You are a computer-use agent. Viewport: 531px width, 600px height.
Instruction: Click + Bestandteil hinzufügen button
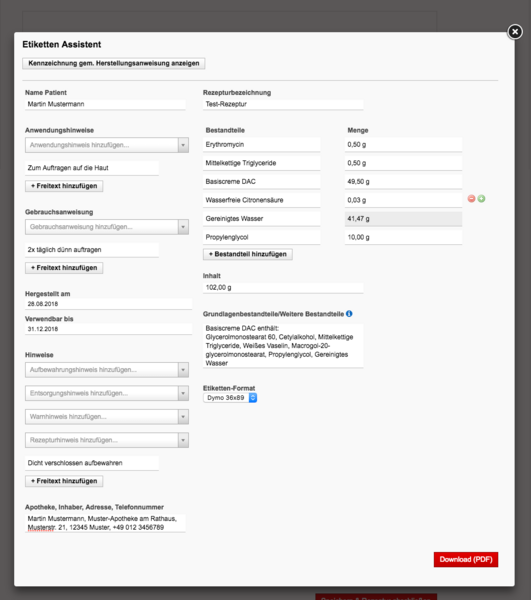click(248, 254)
